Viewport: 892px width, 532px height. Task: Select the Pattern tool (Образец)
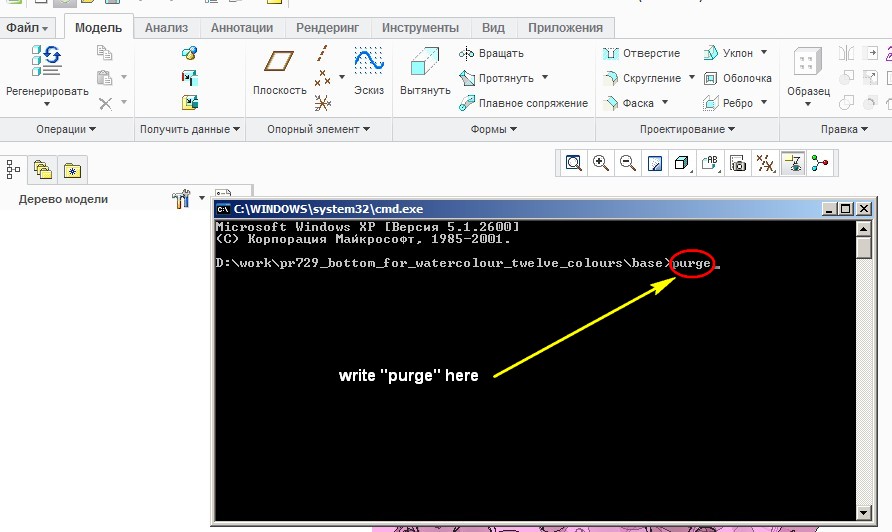pyautogui.click(x=808, y=71)
